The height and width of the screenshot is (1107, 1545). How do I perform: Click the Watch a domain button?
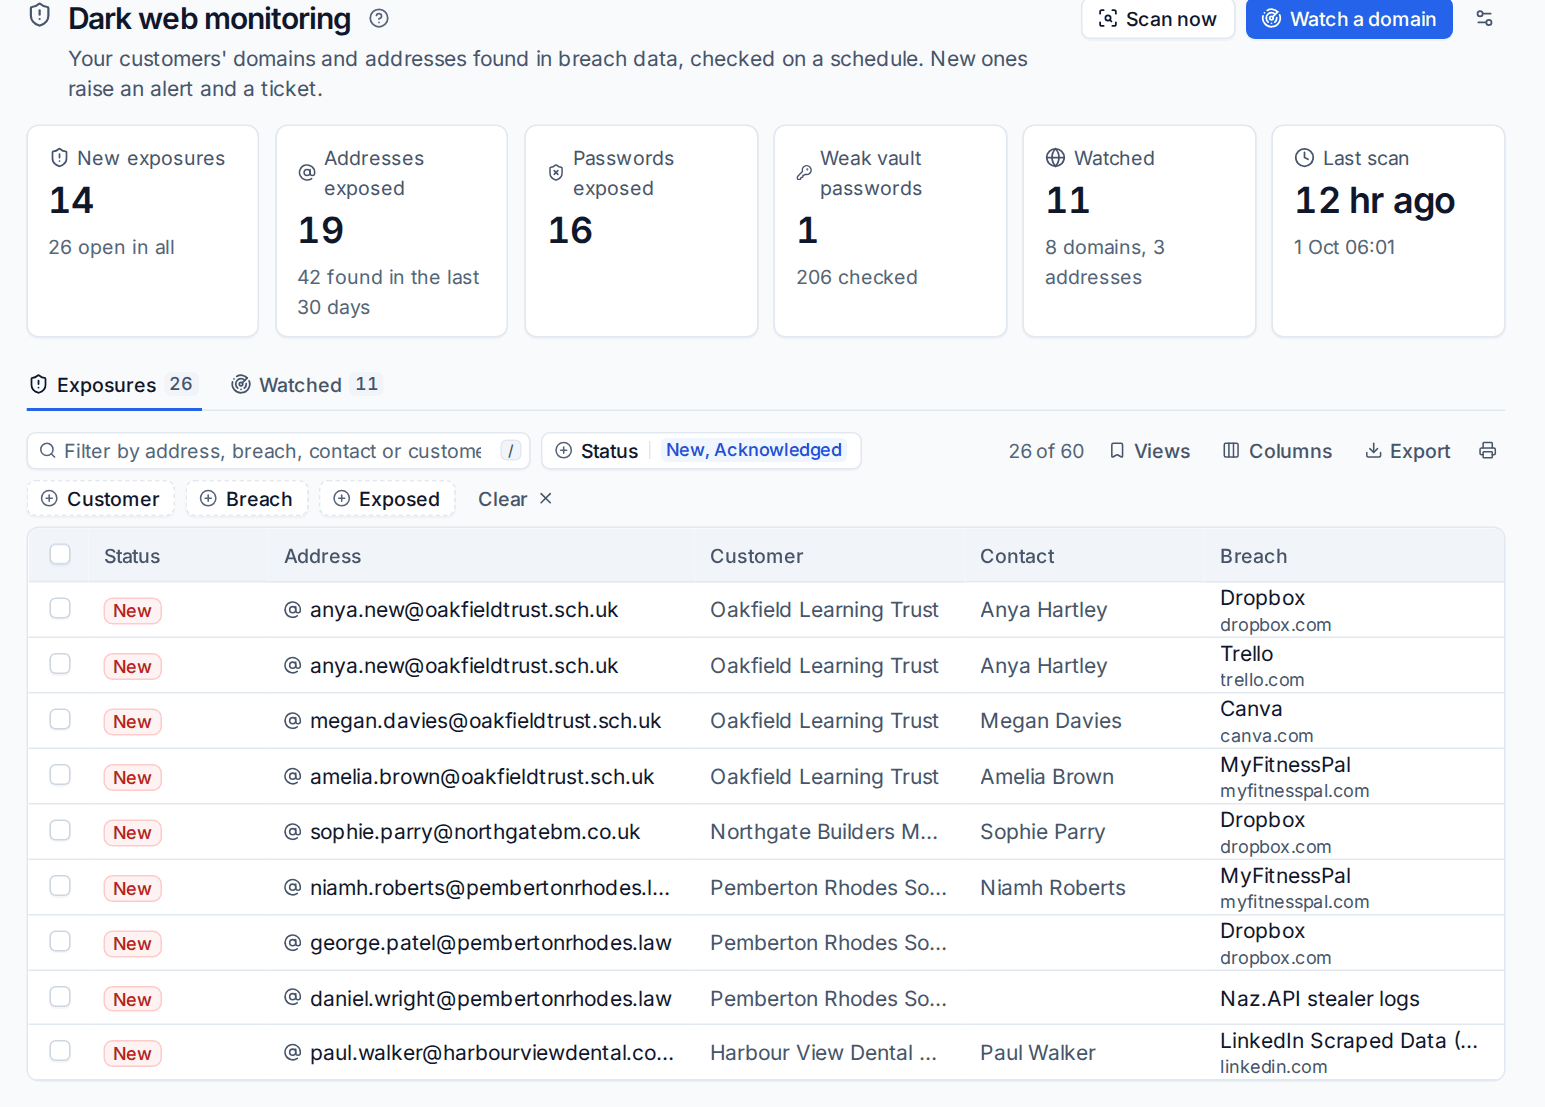(x=1349, y=19)
